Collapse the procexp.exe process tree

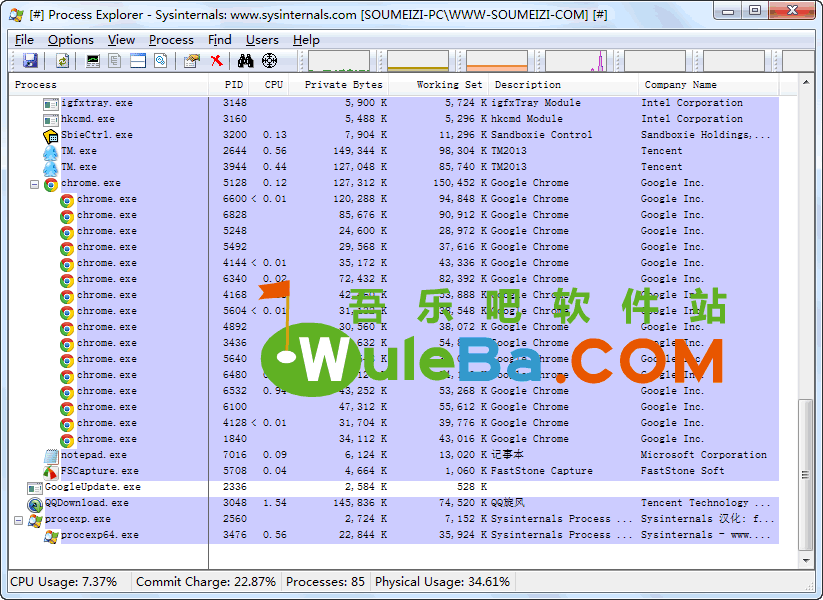[x=18, y=521]
